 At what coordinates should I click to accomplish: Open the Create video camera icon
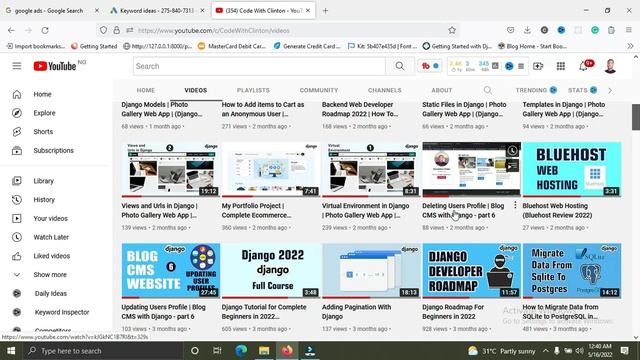coord(538,66)
